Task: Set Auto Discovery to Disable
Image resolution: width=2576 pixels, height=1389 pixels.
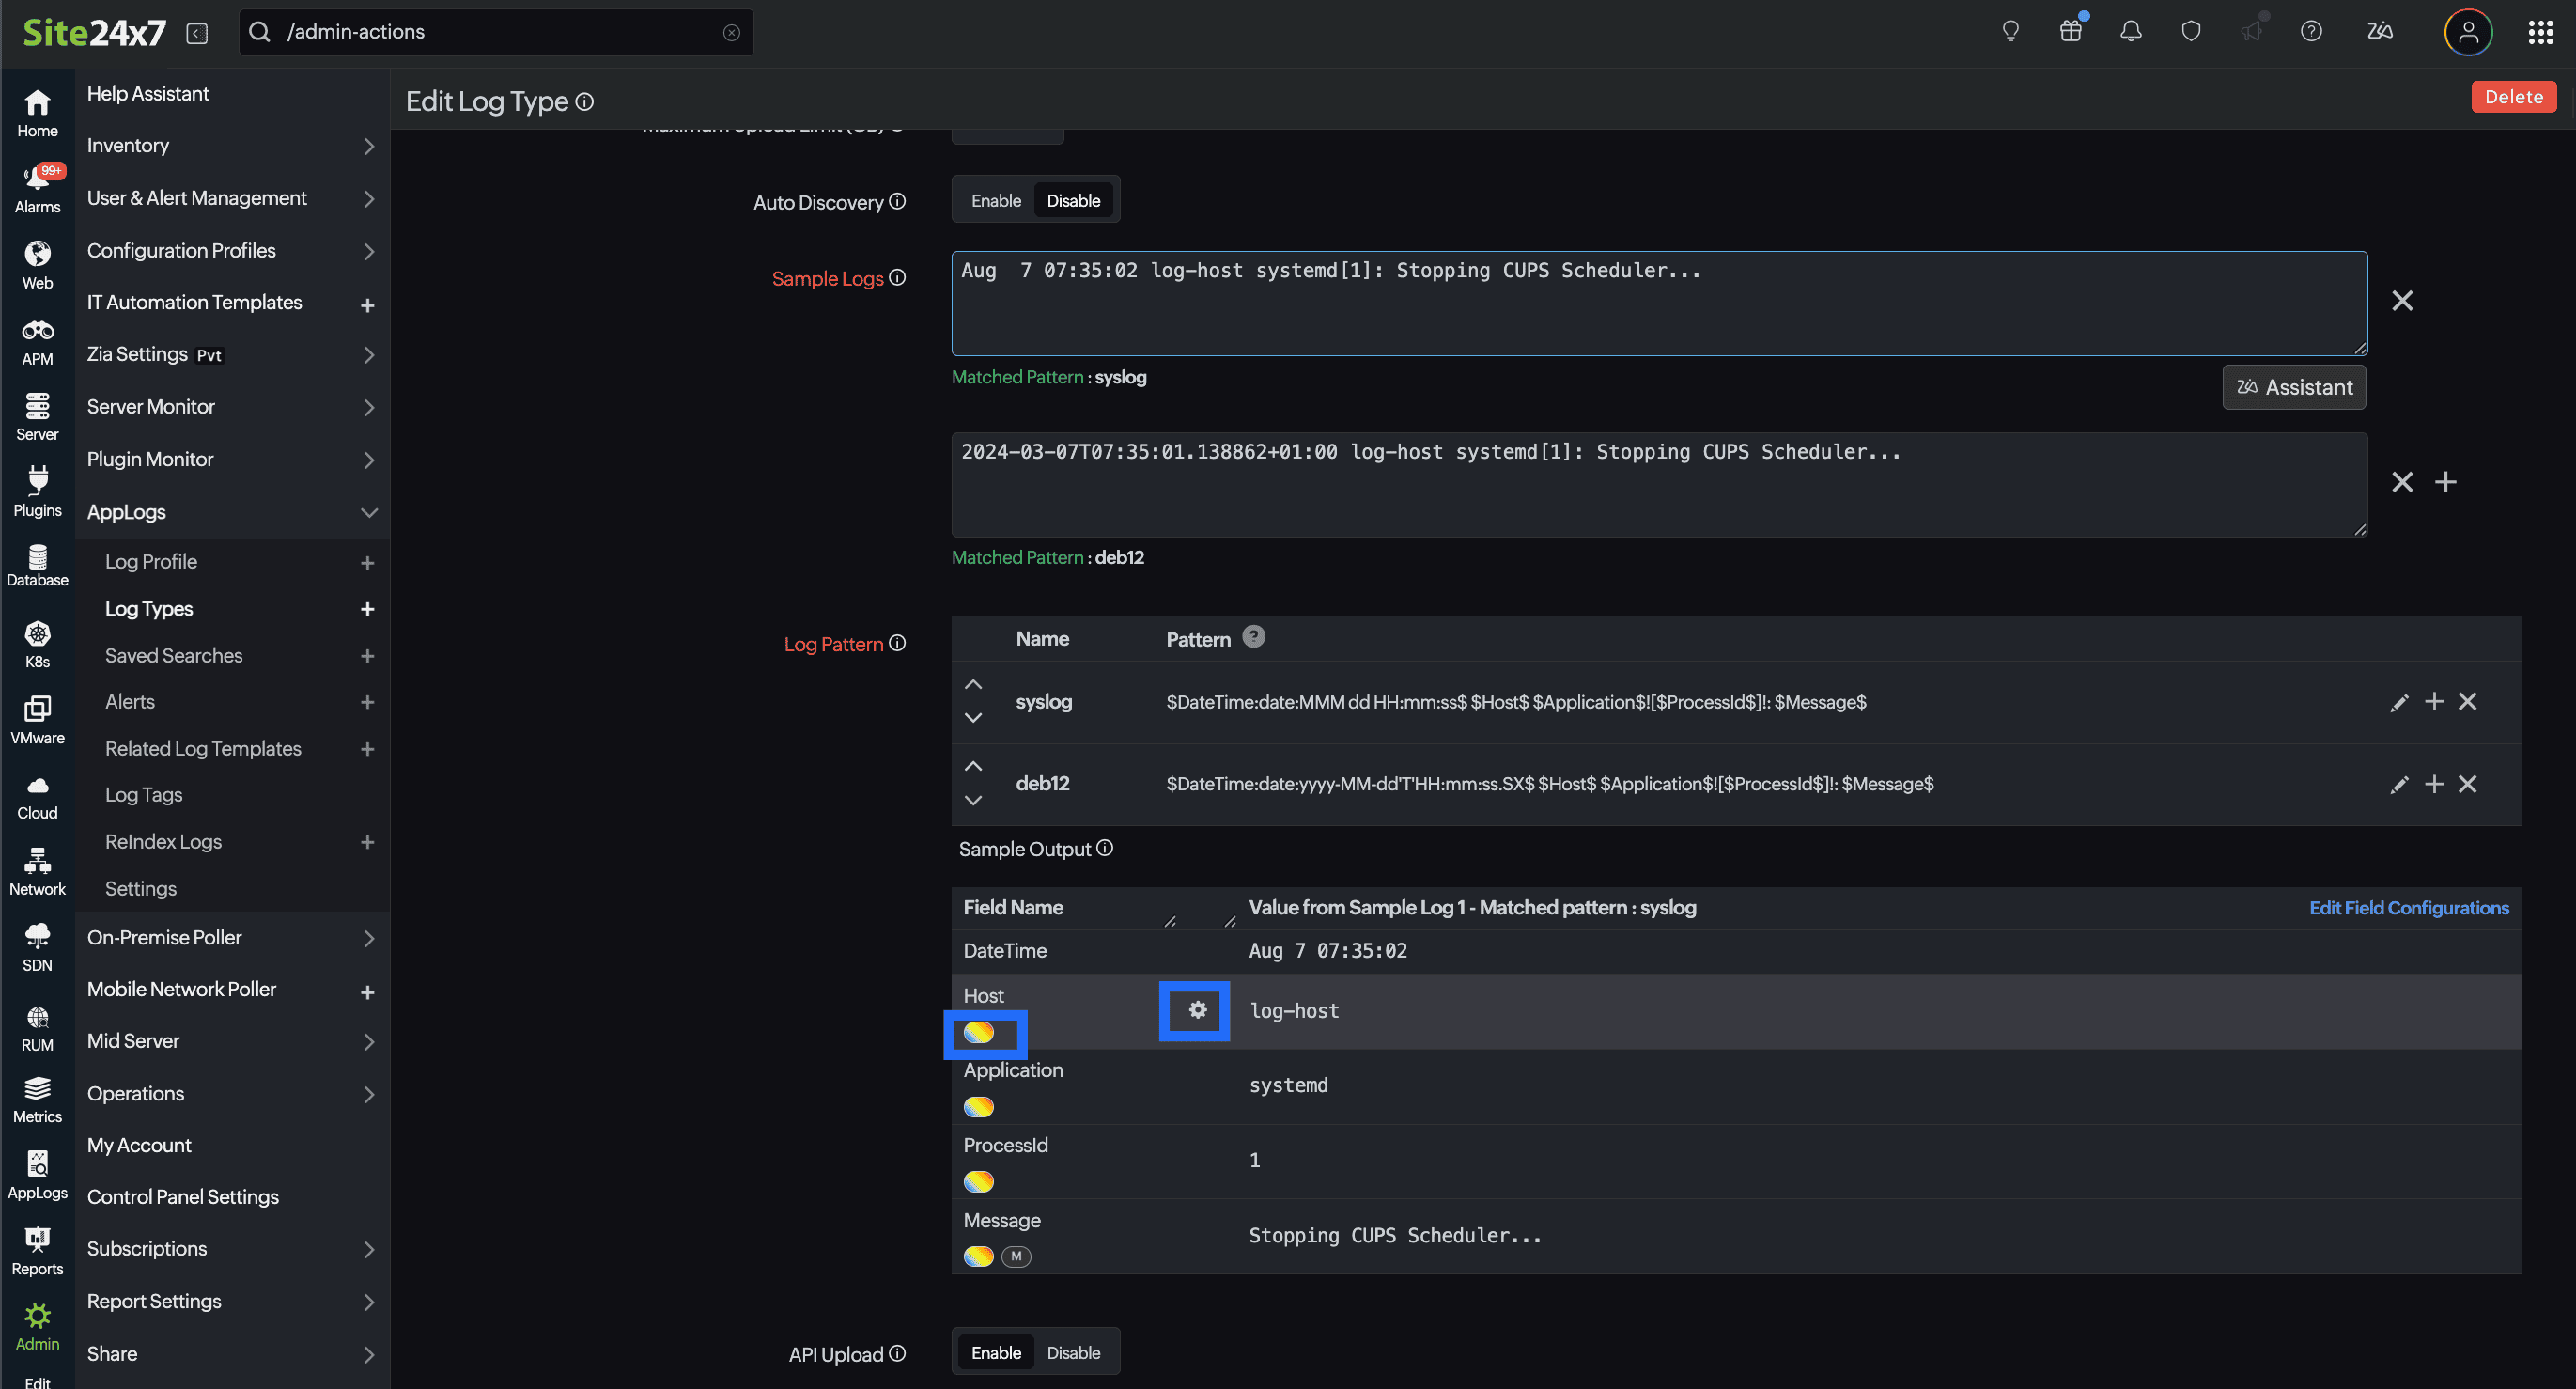Action: pos(1073,201)
